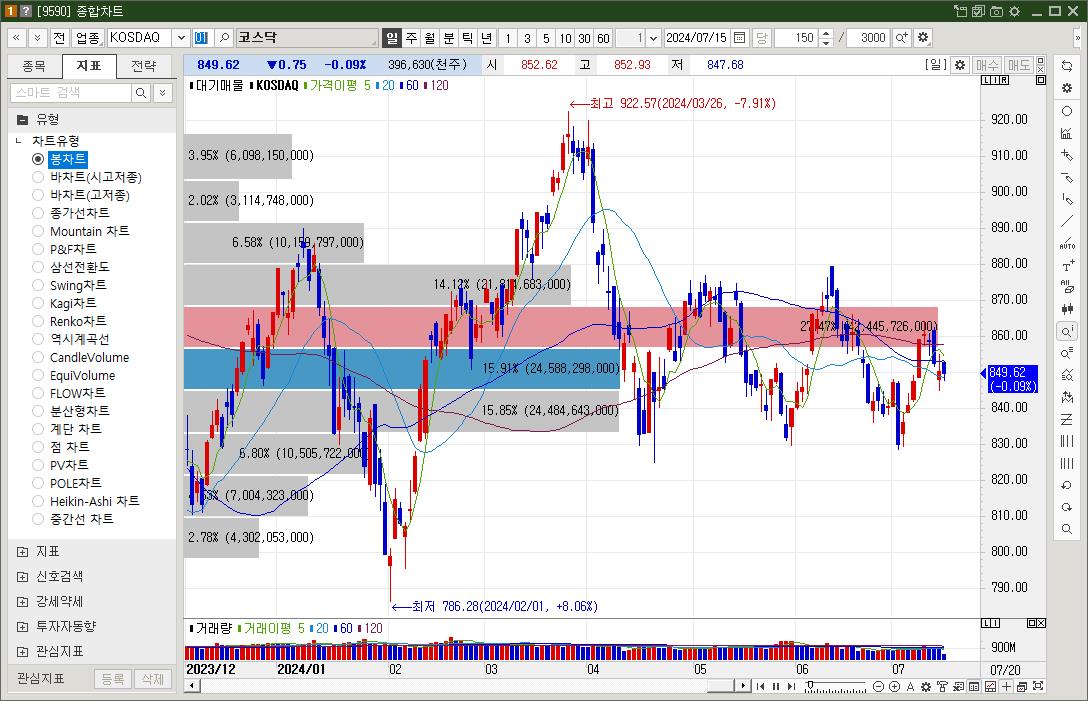Click the undo arrow in right toolbar
The height and width of the screenshot is (701, 1088).
pyautogui.click(x=1067, y=485)
